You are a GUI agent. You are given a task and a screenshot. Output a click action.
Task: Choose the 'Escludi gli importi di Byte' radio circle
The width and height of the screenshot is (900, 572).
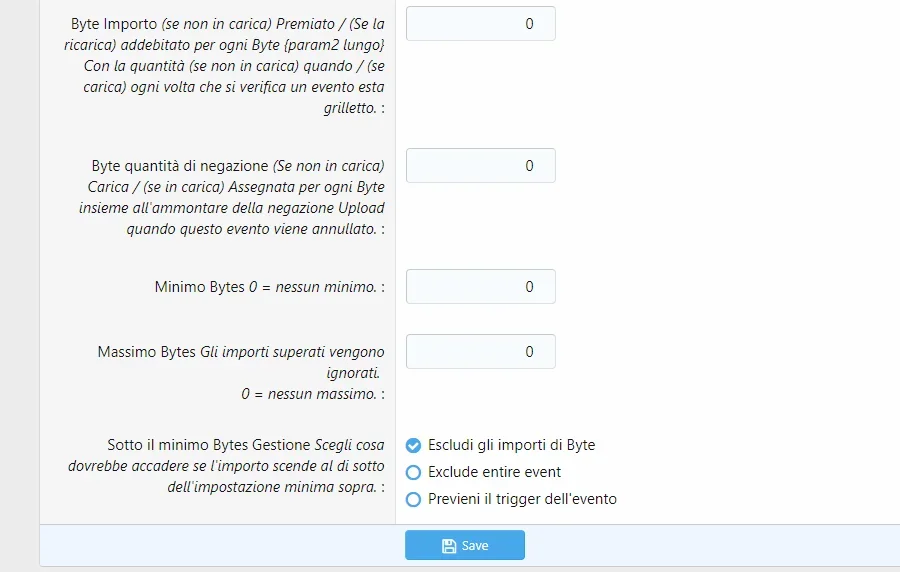(413, 445)
